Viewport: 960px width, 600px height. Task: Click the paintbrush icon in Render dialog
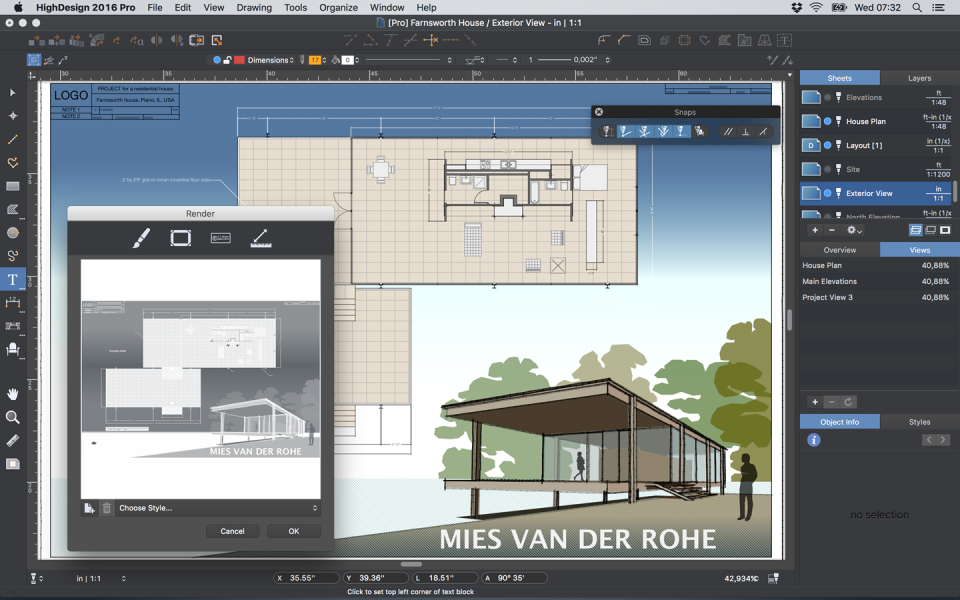click(x=141, y=238)
